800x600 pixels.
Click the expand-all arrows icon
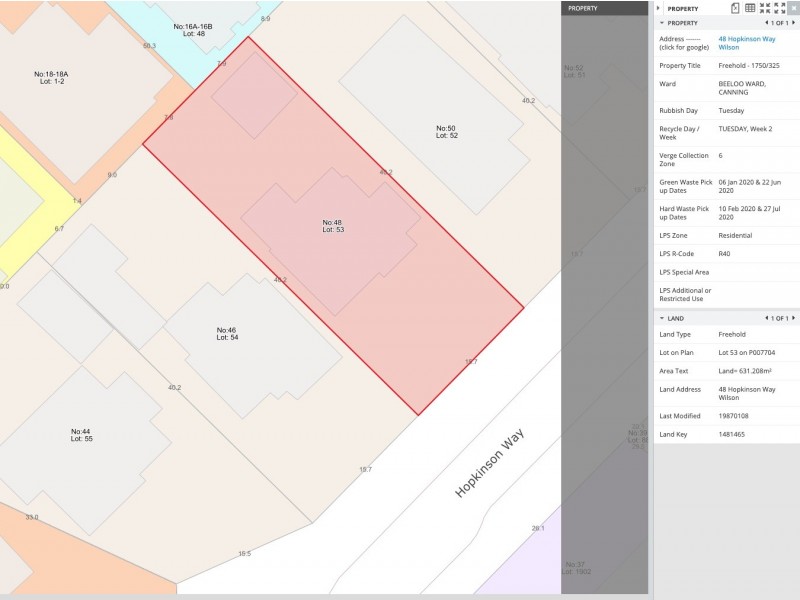pos(779,8)
